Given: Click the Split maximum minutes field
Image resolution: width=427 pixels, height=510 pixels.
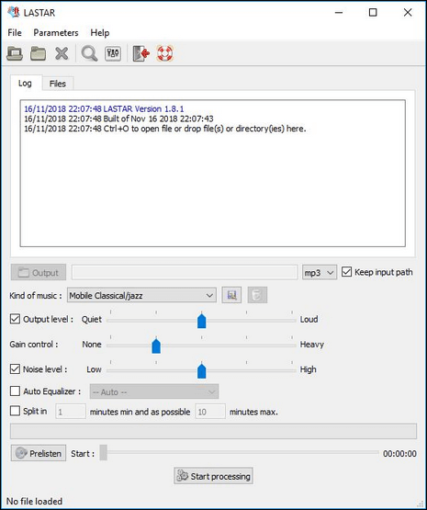Looking at the screenshot, I should (210, 411).
